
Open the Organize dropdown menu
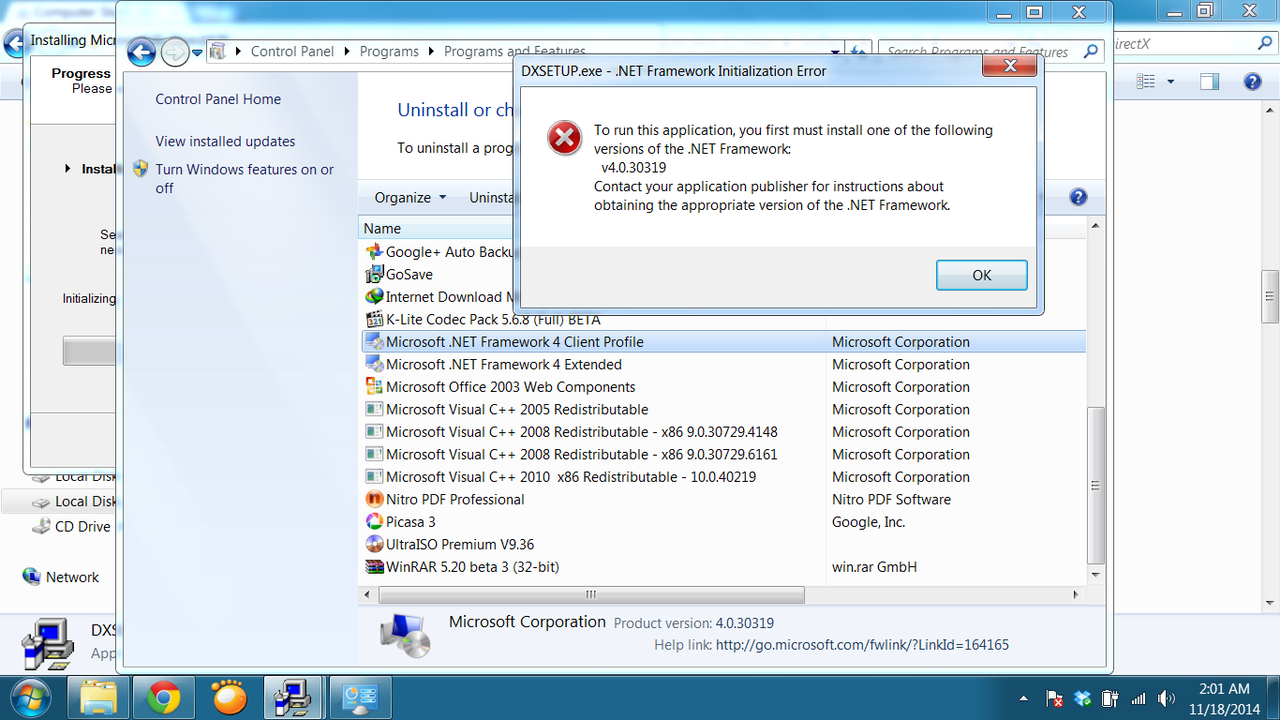tap(410, 197)
